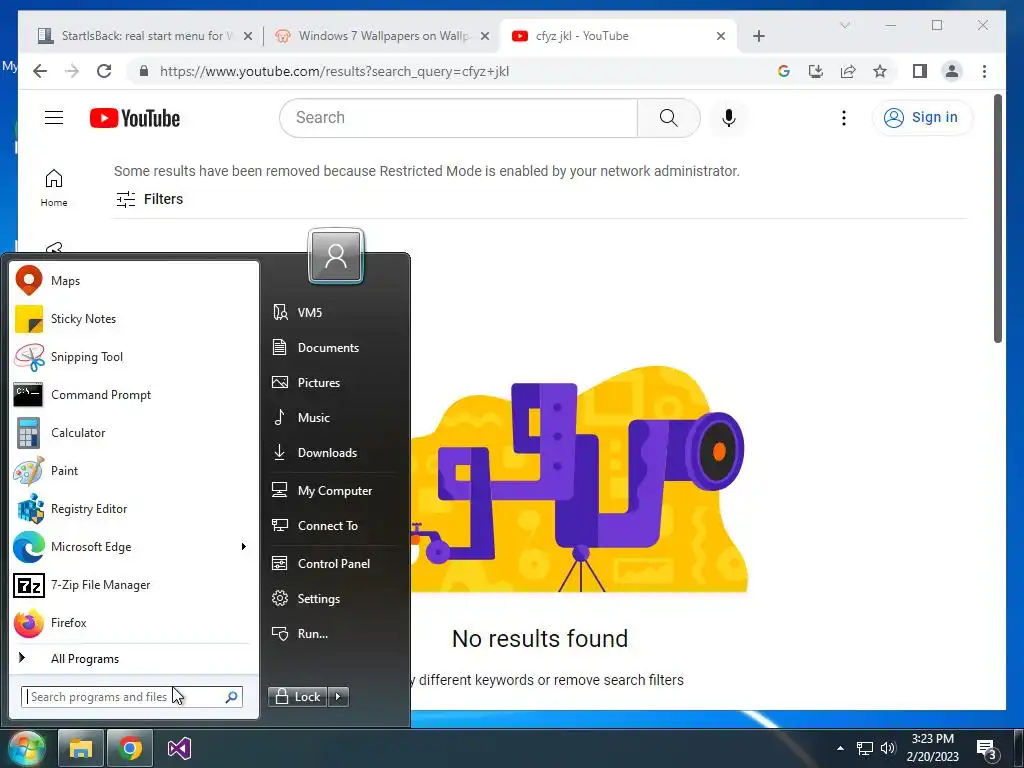Viewport: 1024px width, 768px height.
Task: Go back to previous page
Action: point(40,71)
